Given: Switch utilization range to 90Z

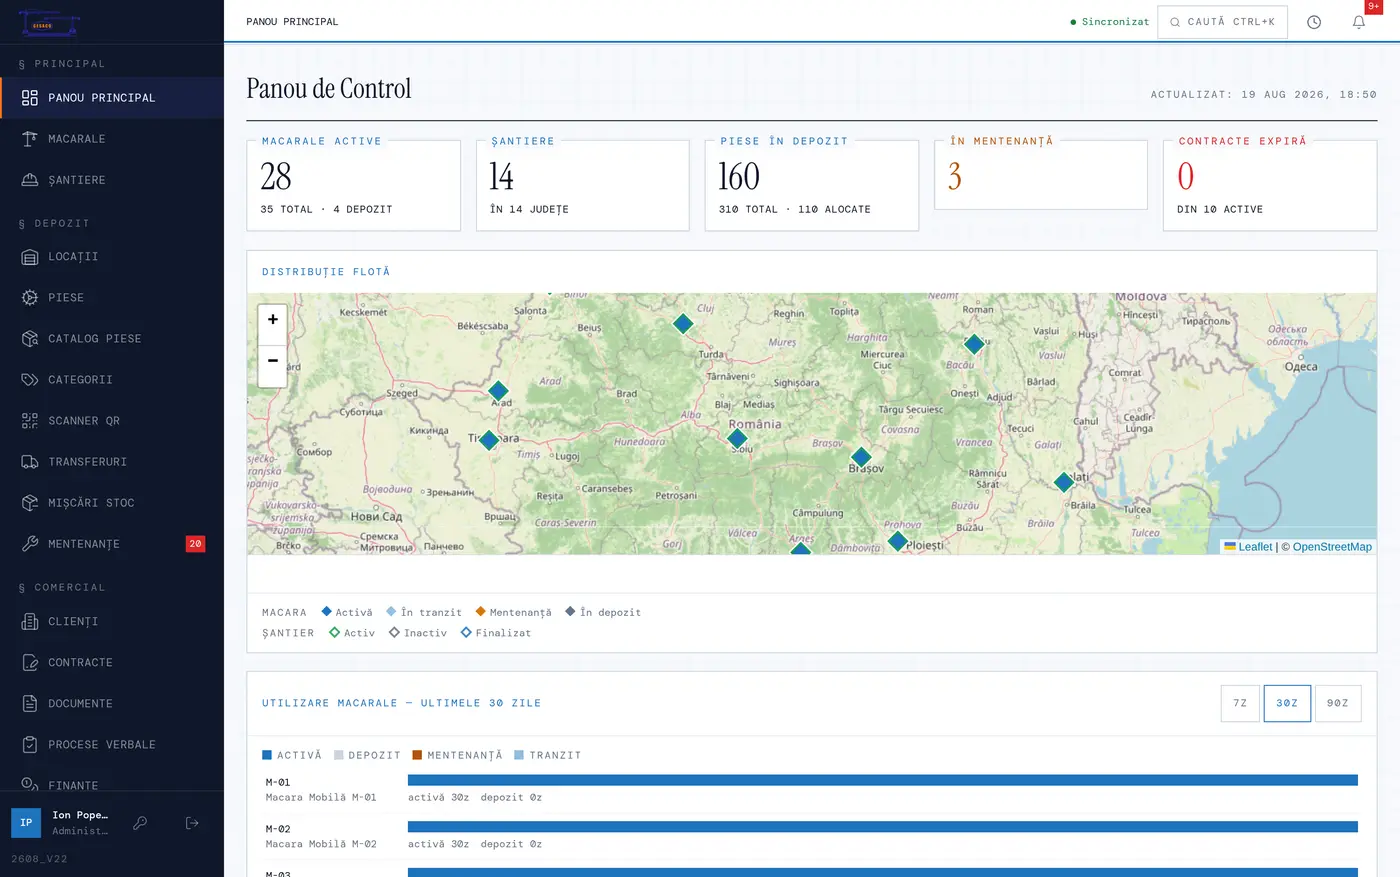Looking at the screenshot, I should [1338, 703].
